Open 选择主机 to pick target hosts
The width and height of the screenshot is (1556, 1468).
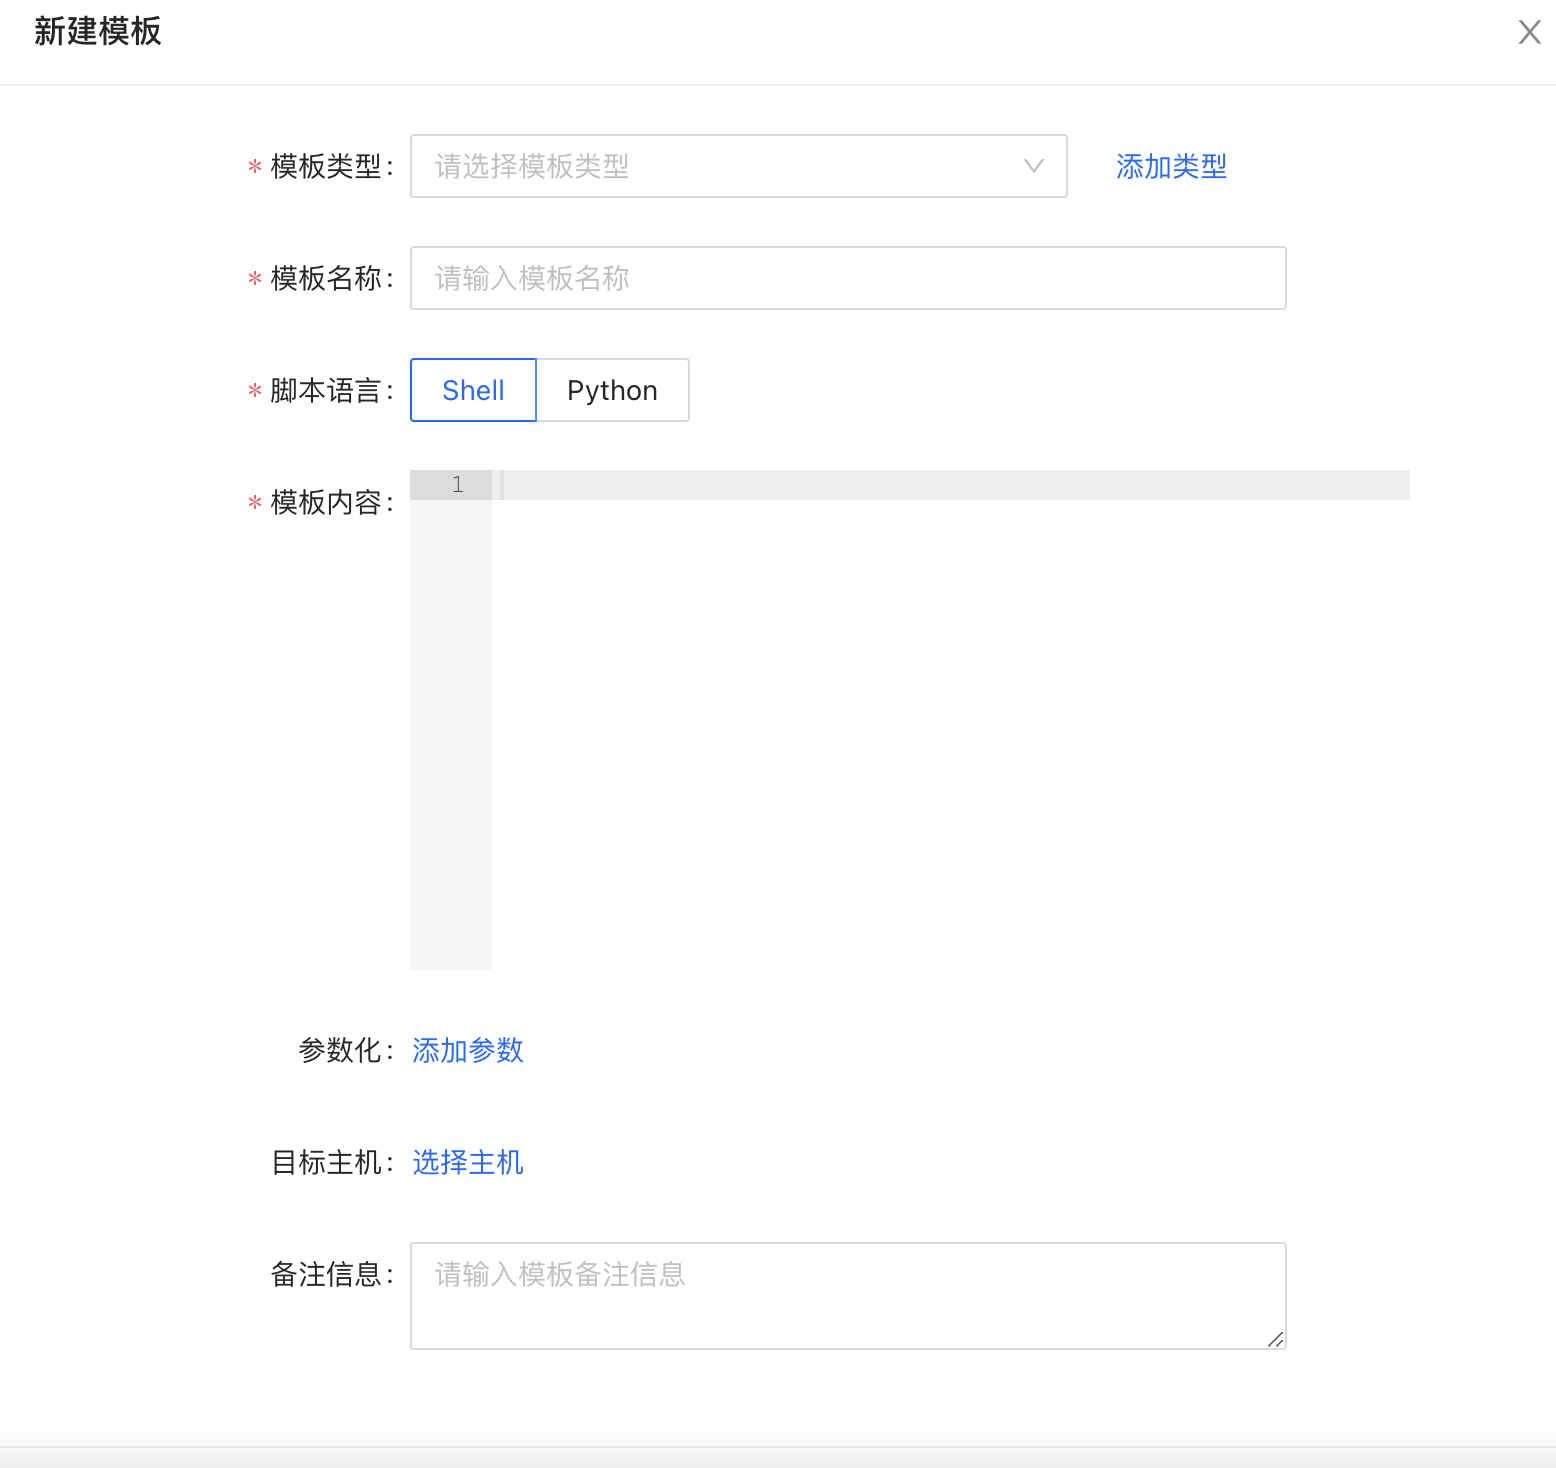tap(467, 1162)
